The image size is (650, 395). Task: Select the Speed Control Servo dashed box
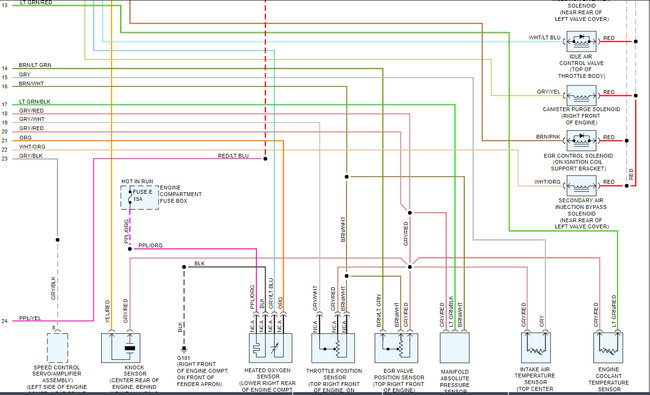(57, 348)
